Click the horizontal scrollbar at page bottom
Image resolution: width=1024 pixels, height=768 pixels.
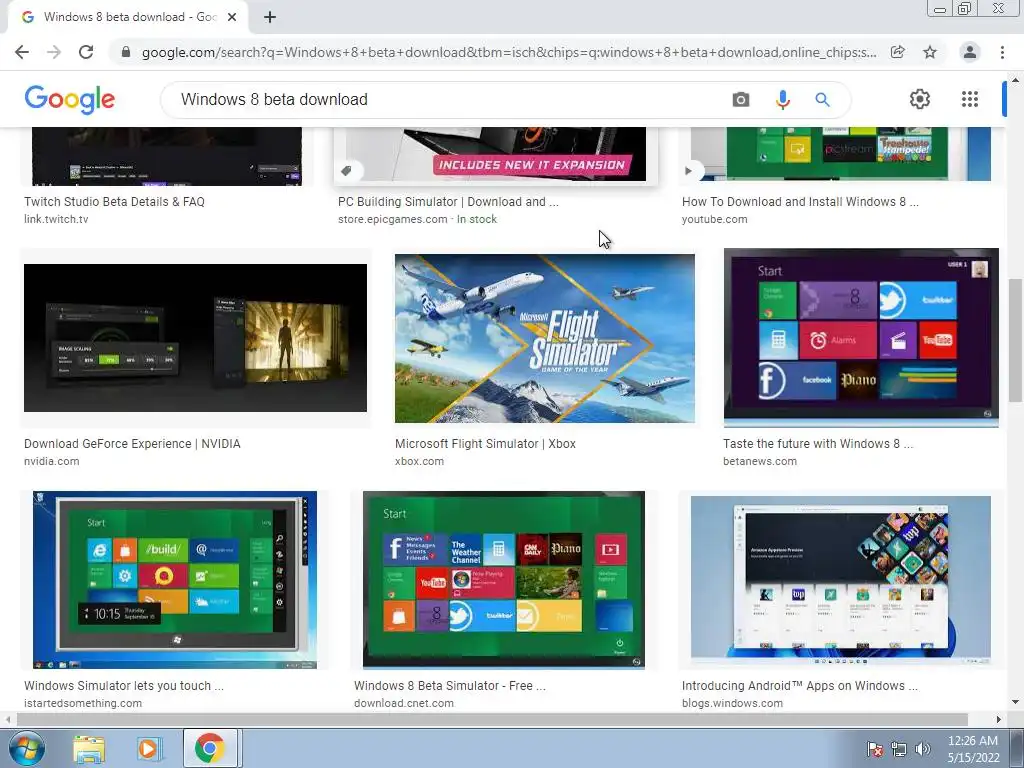[492, 720]
